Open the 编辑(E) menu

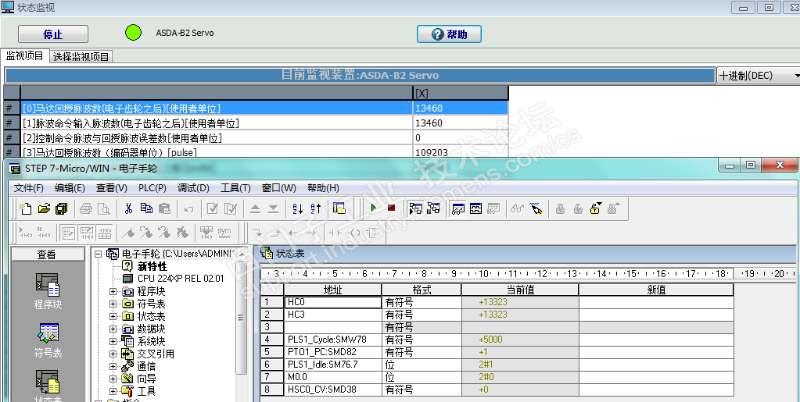70,188
